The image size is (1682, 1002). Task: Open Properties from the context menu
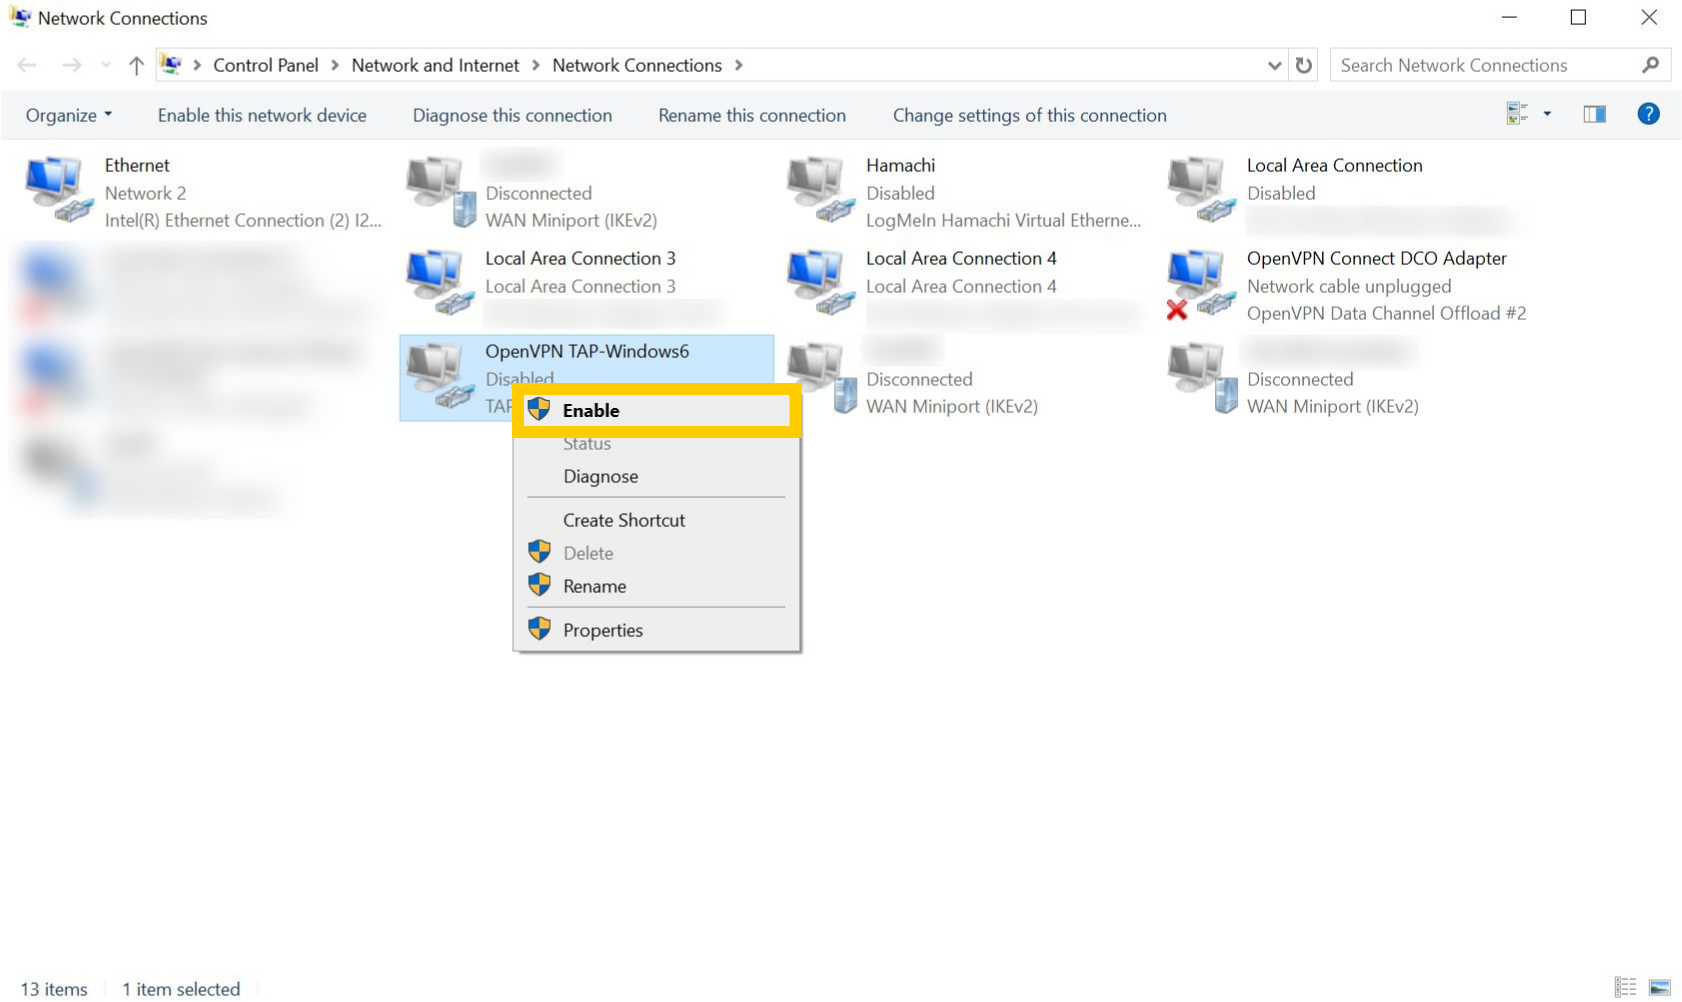pyautogui.click(x=602, y=631)
